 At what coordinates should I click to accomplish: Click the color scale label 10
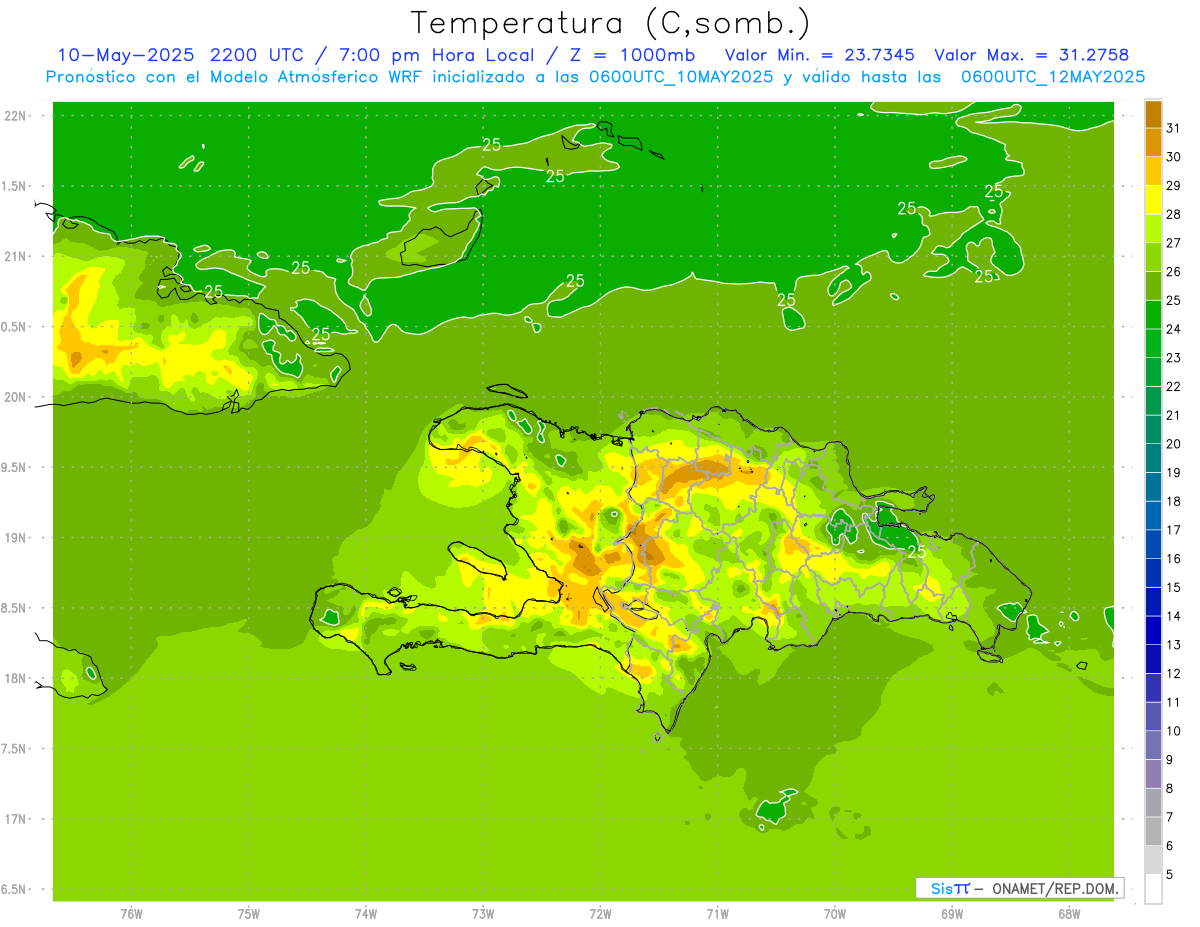pyautogui.click(x=1173, y=731)
